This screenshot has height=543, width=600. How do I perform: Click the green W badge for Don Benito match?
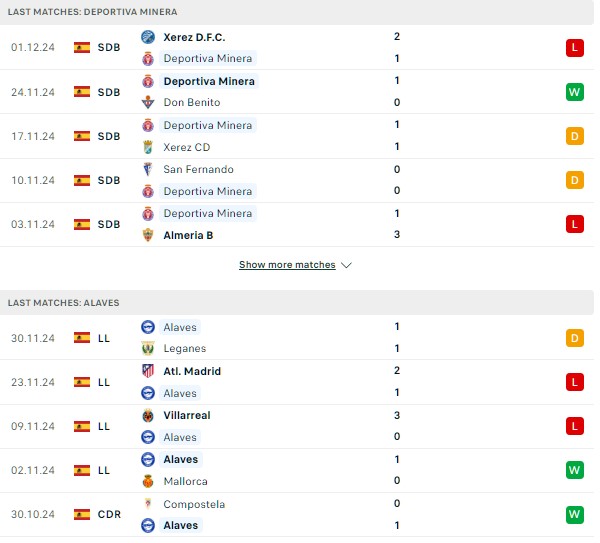575,92
